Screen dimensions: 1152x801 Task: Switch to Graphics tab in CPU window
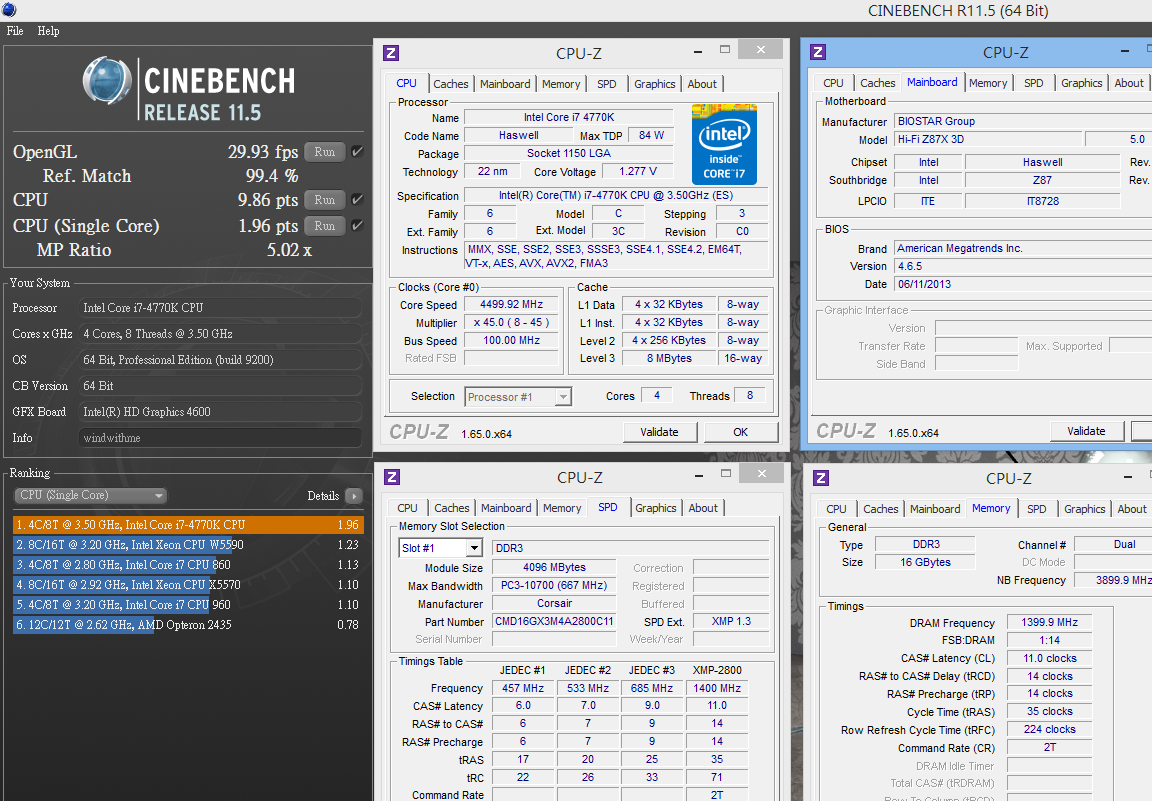(x=655, y=84)
